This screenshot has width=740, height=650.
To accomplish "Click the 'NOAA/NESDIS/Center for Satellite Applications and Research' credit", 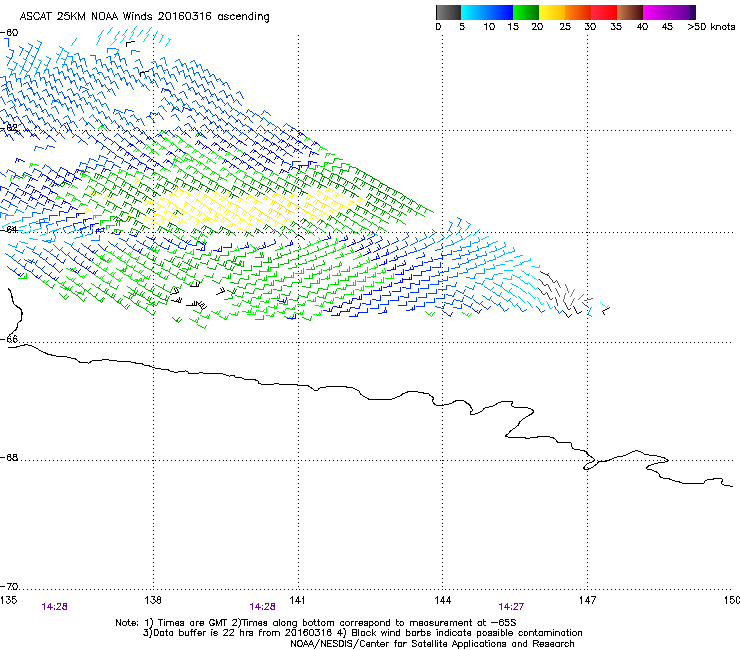I will click(x=432, y=644).
